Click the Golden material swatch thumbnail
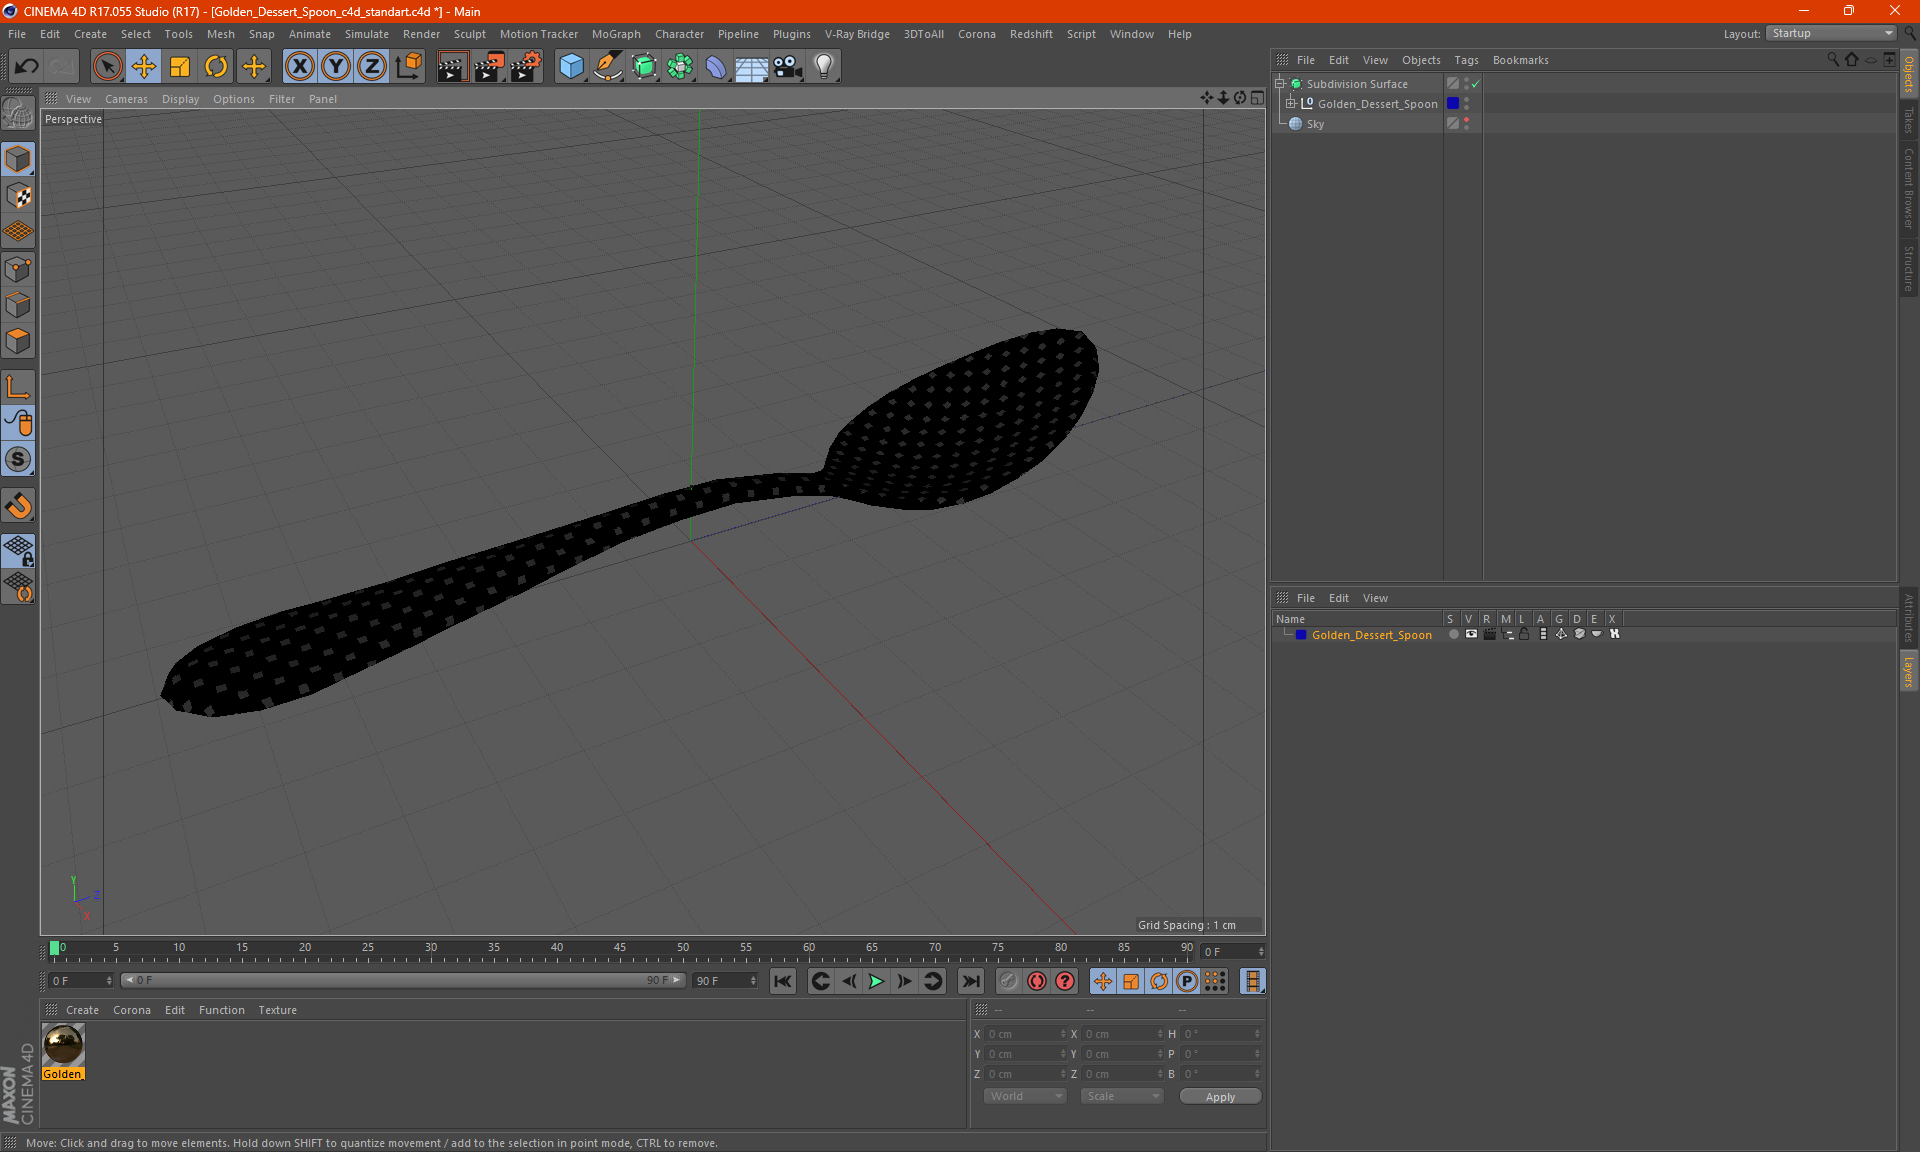This screenshot has width=1920, height=1152. coord(63,1045)
